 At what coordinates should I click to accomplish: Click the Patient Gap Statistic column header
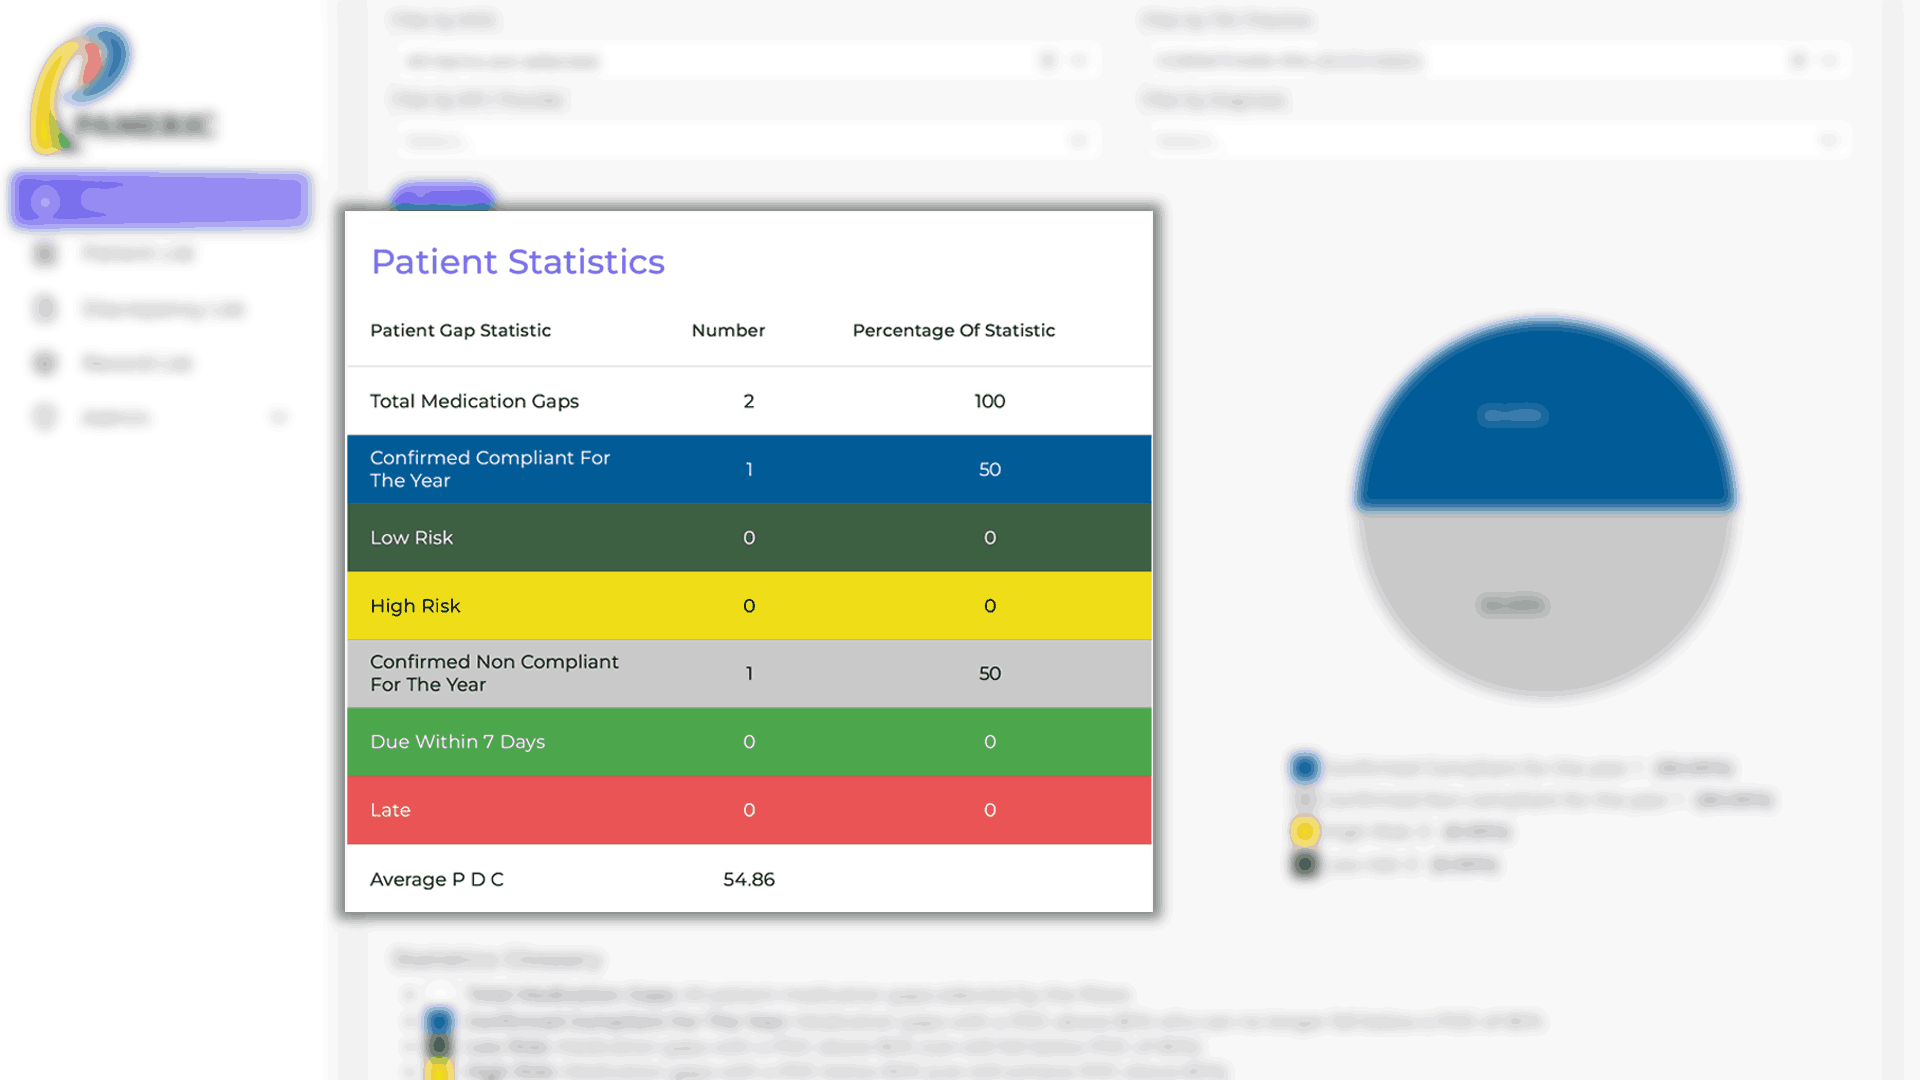point(460,330)
